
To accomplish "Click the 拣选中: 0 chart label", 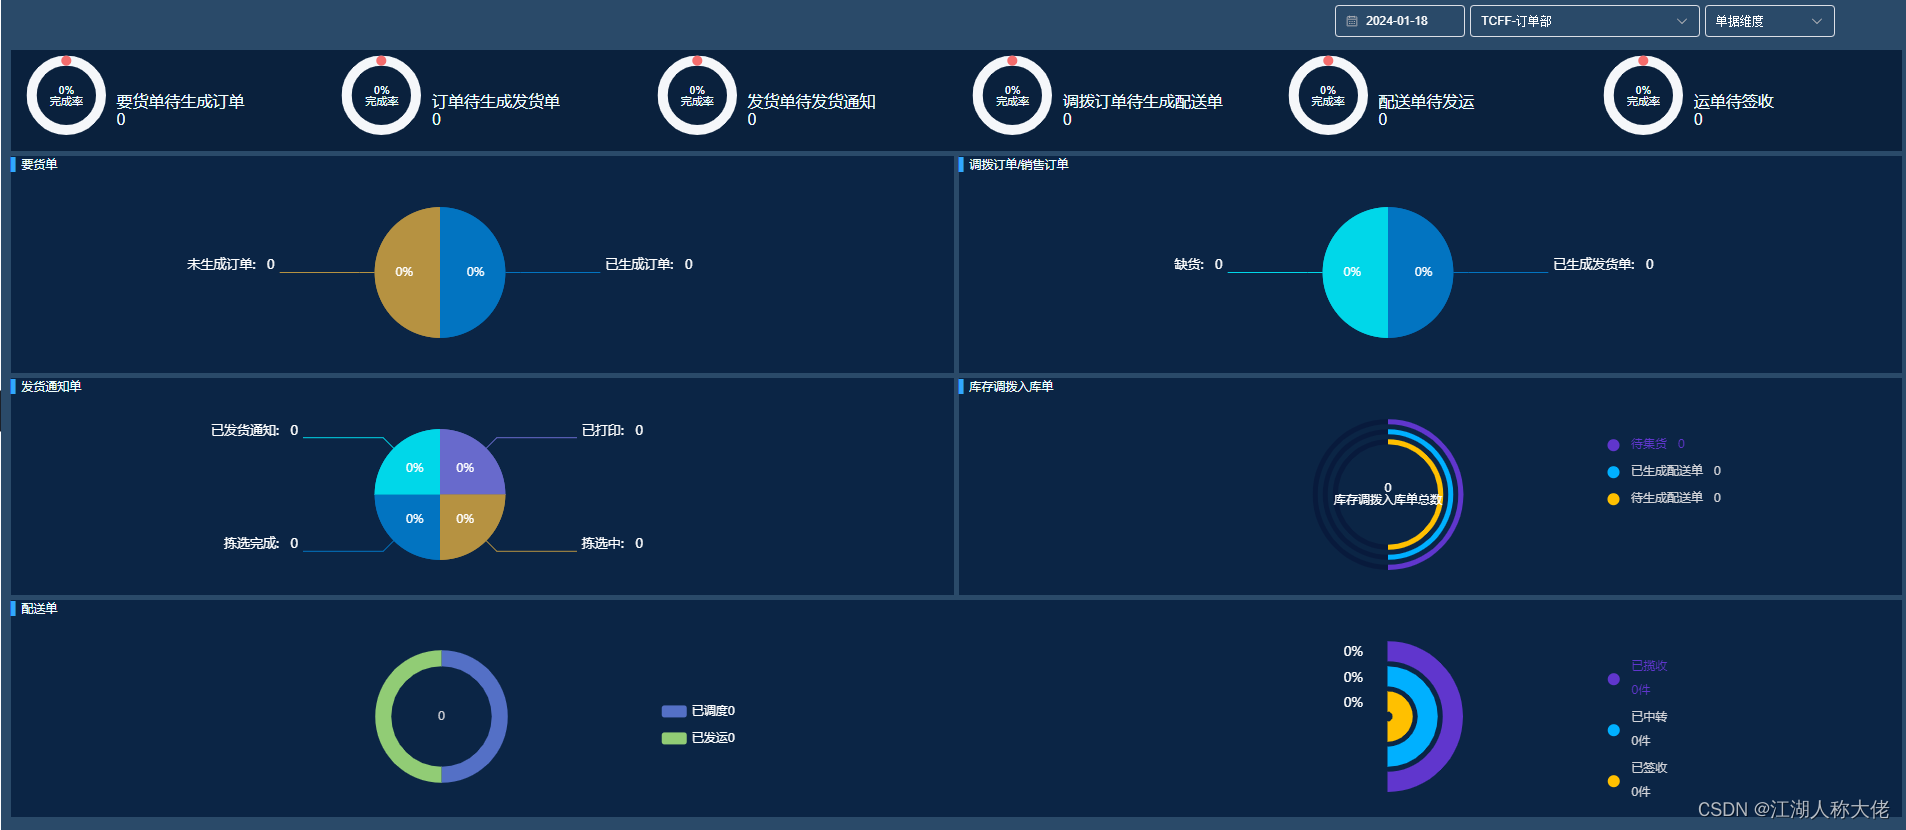I will [x=612, y=543].
